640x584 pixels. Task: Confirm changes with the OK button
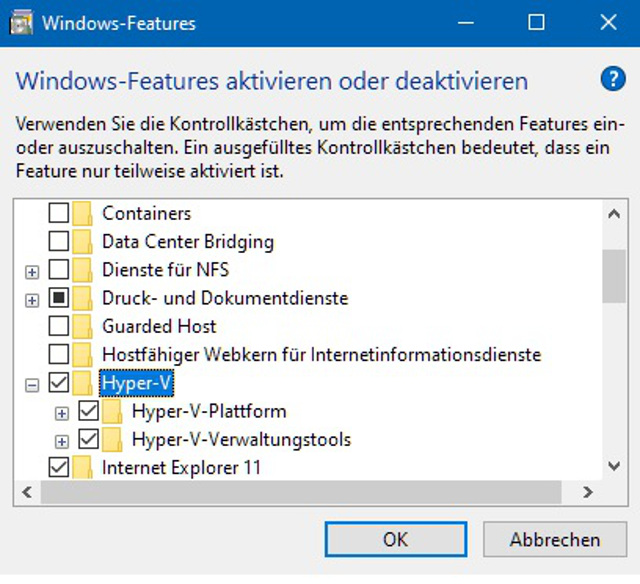click(396, 539)
